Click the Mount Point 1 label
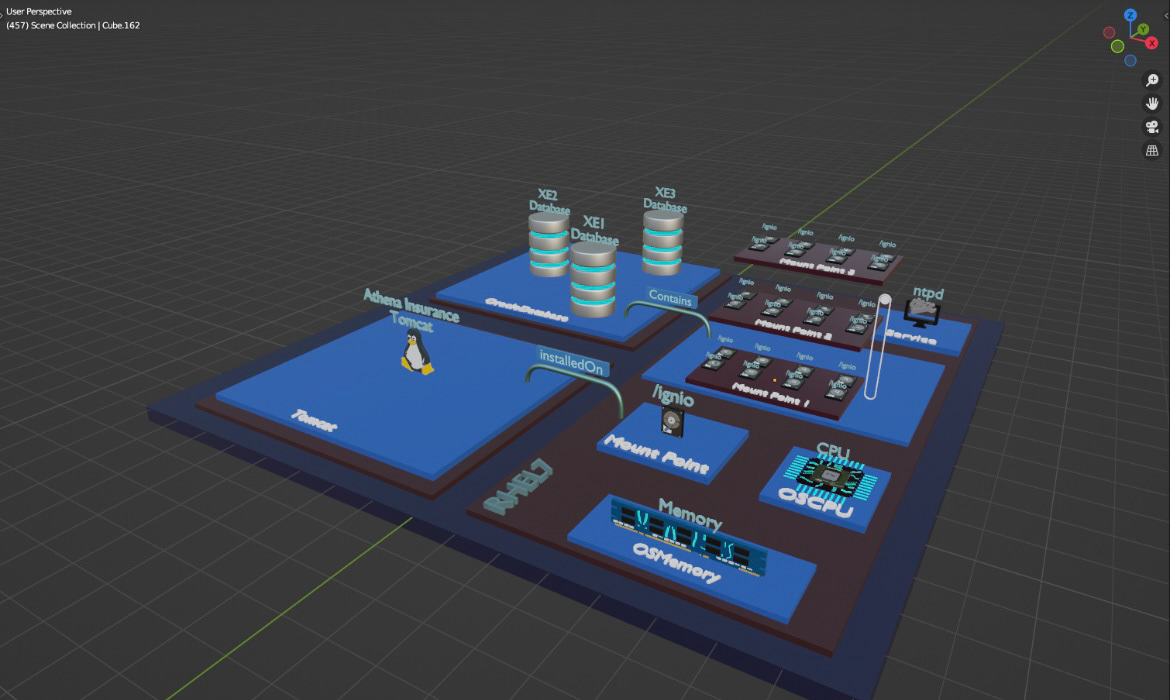Image resolution: width=1170 pixels, height=700 pixels. [x=771, y=393]
